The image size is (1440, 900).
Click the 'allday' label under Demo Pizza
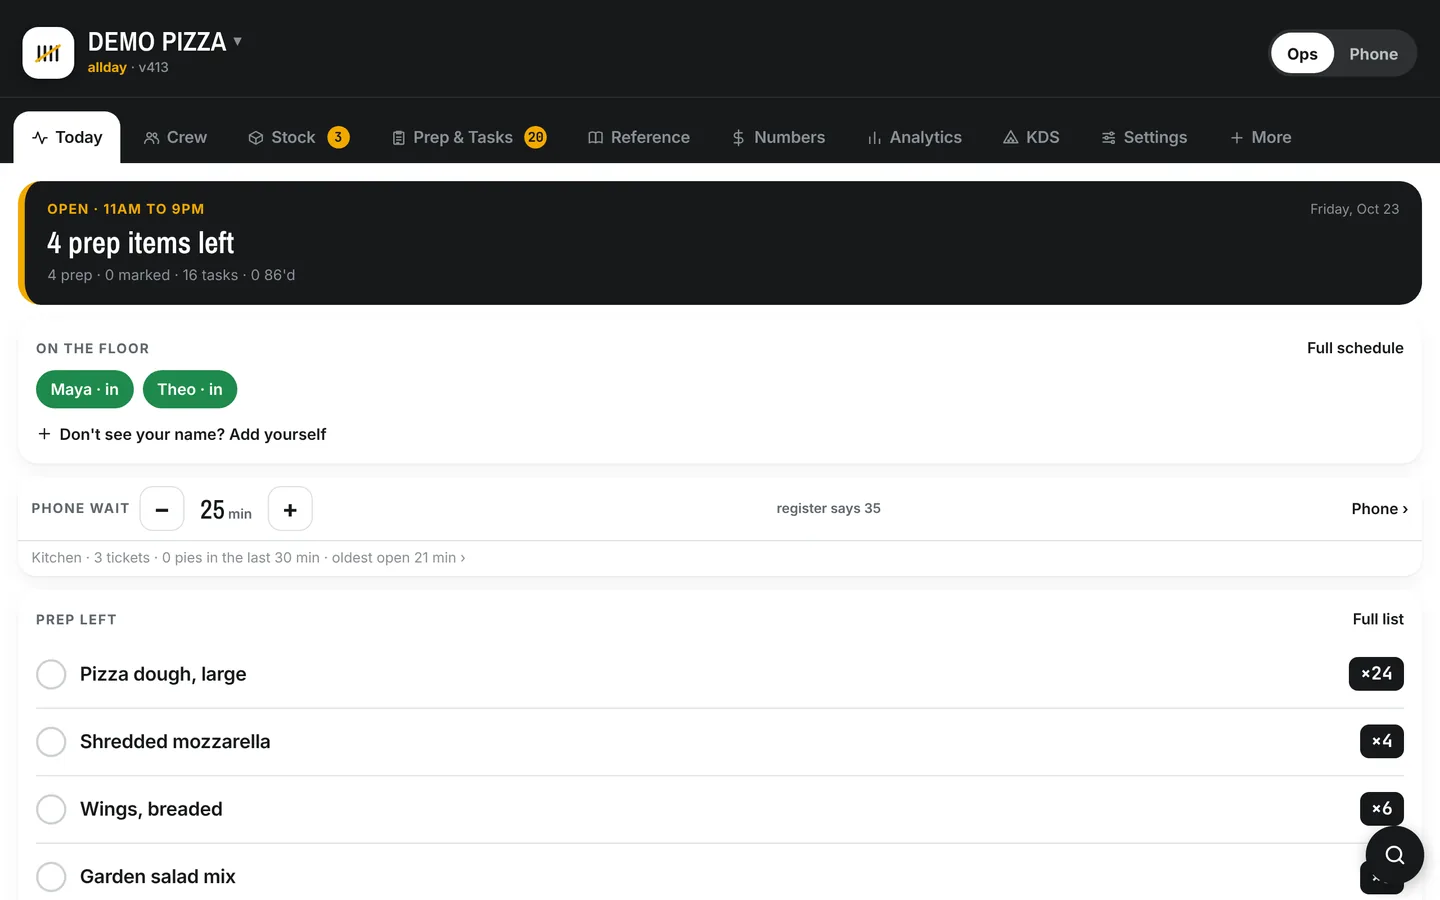[107, 67]
